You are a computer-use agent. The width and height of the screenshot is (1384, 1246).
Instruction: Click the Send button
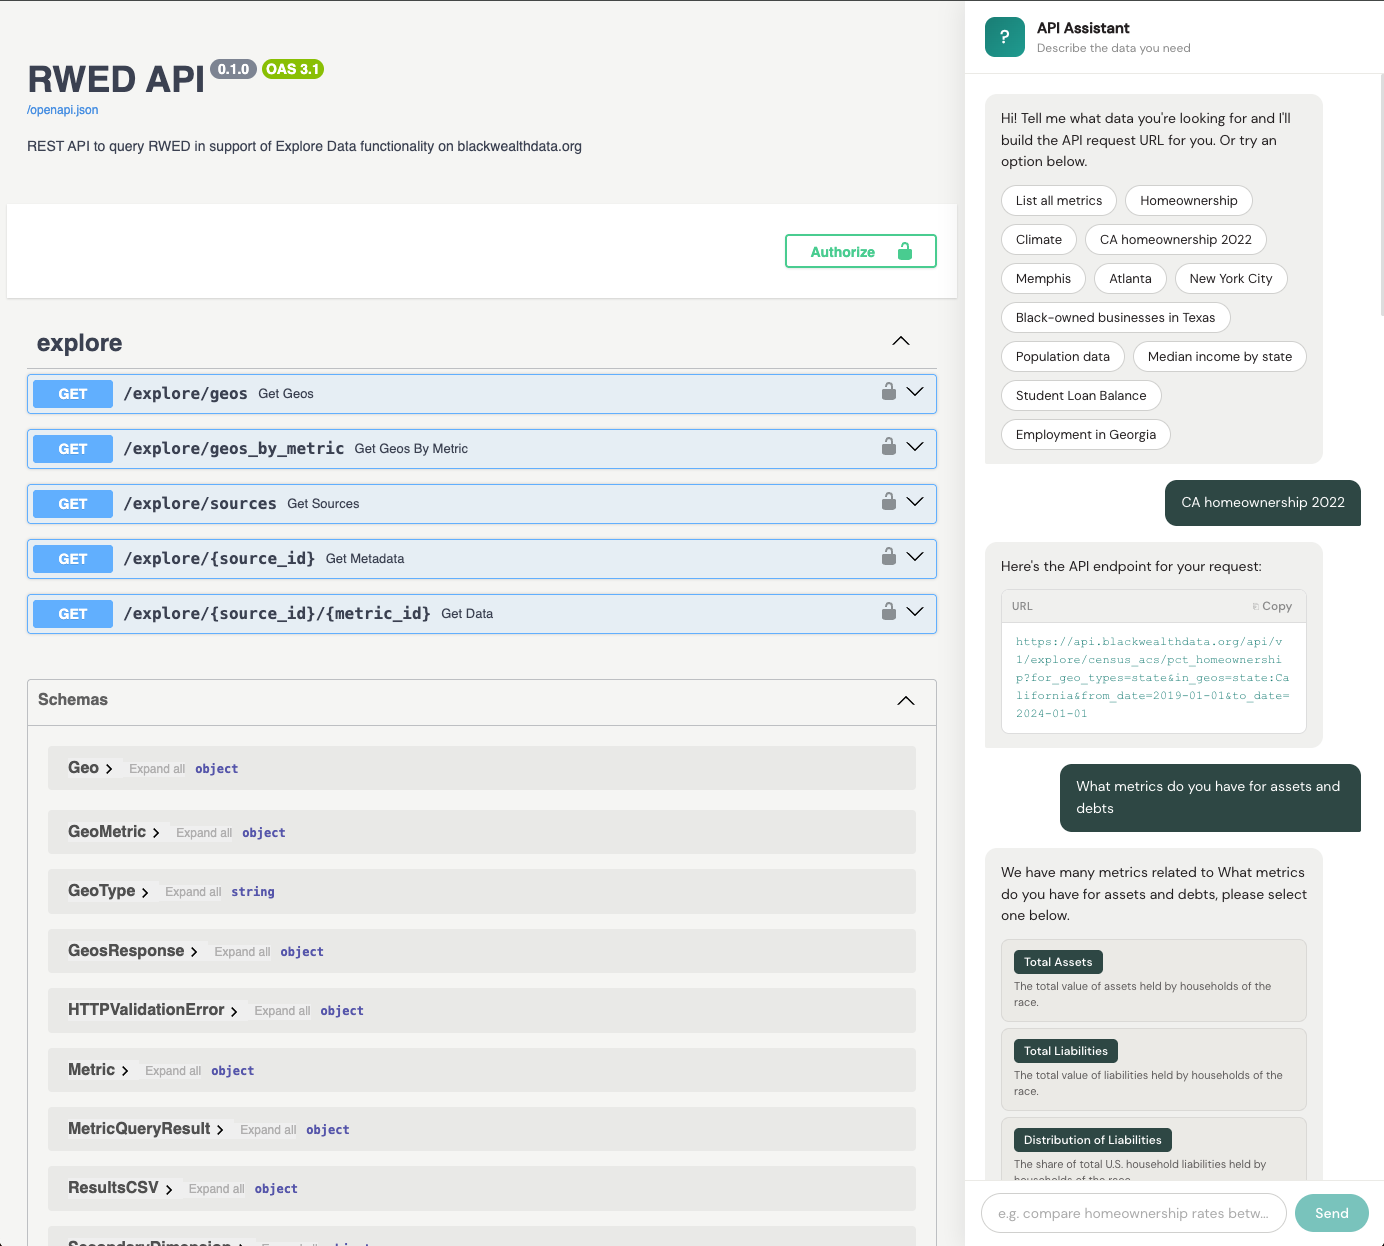pyautogui.click(x=1332, y=1213)
